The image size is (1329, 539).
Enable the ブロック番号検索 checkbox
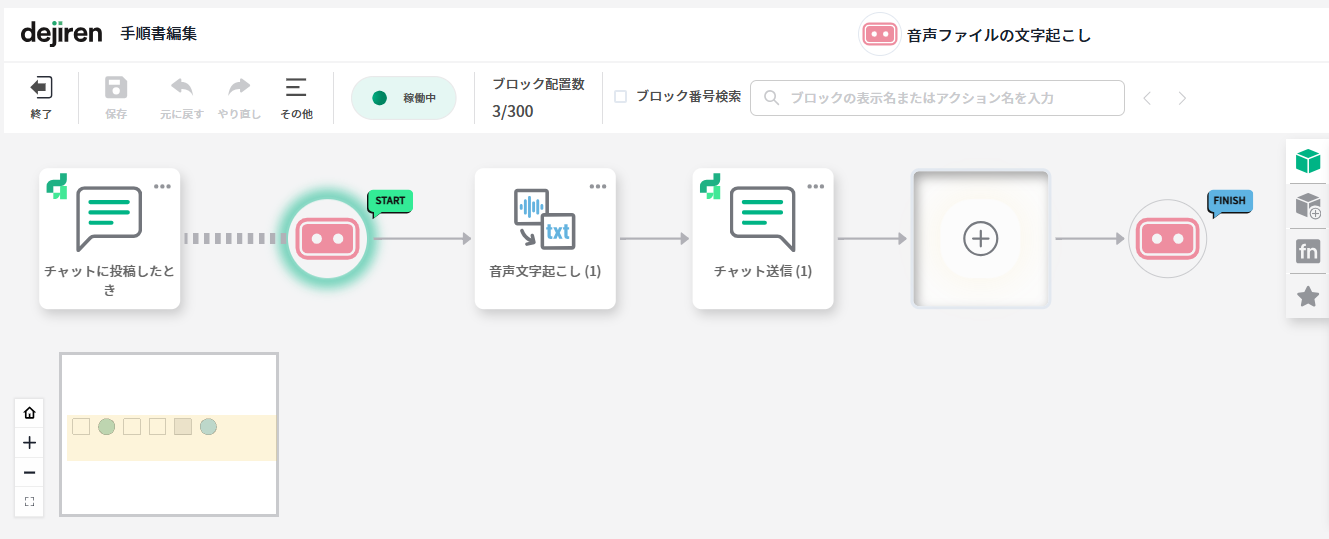621,97
